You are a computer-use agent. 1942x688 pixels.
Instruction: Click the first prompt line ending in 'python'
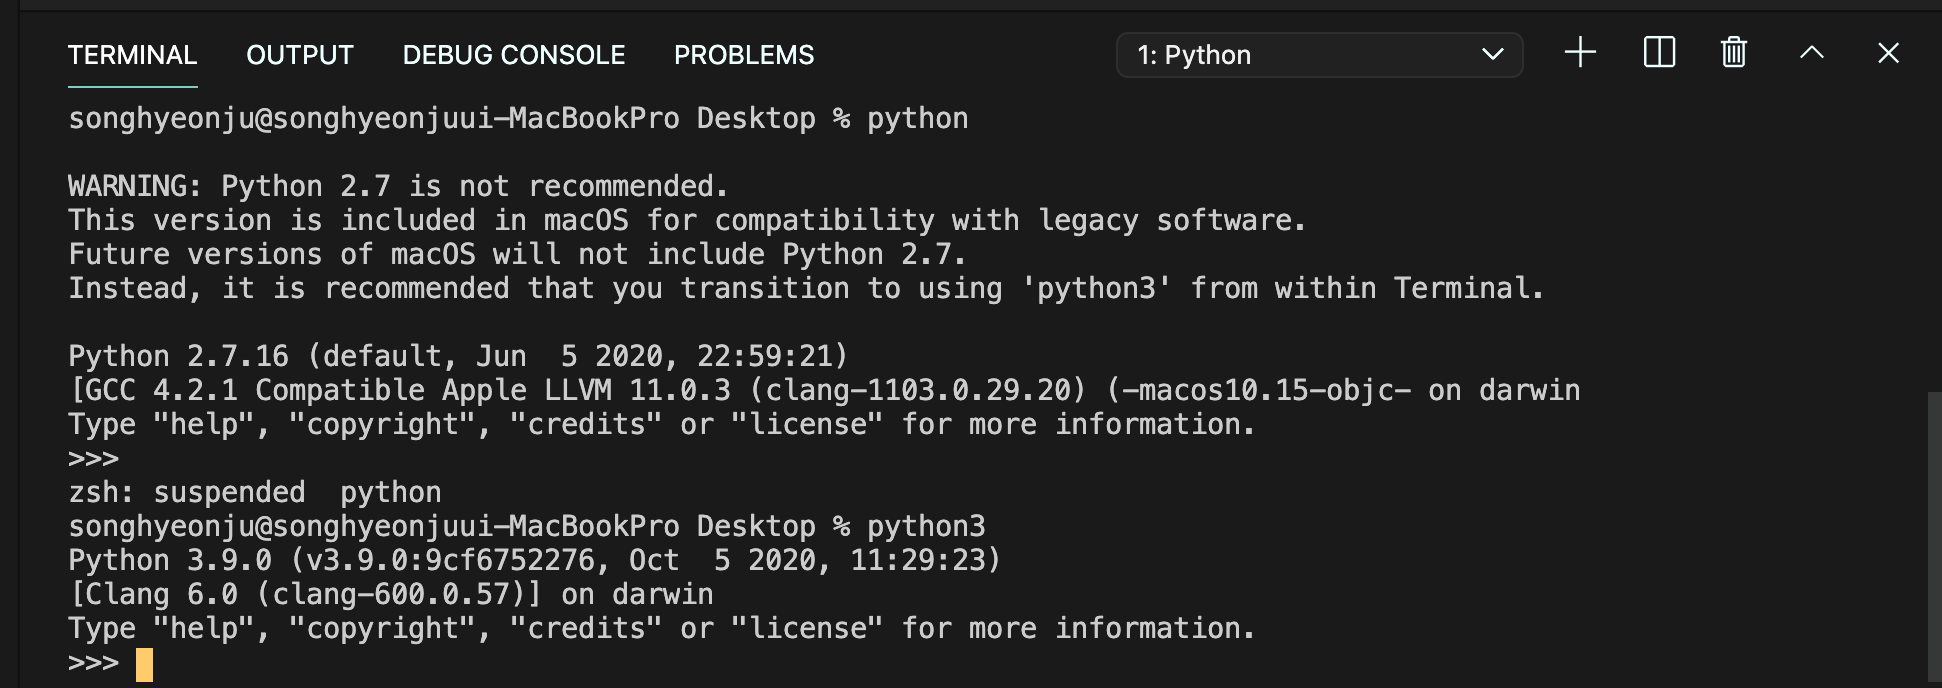(x=518, y=118)
